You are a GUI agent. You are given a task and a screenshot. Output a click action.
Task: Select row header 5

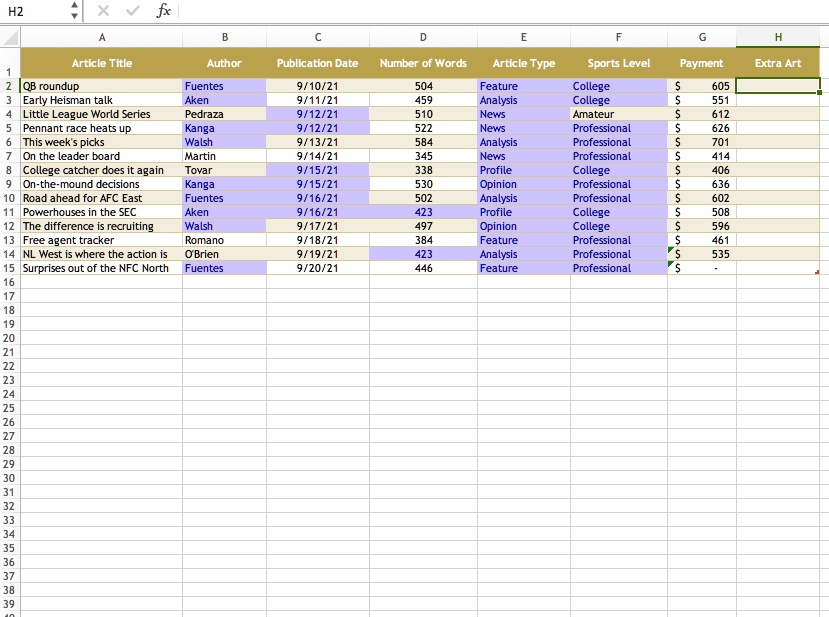[x=8, y=128]
